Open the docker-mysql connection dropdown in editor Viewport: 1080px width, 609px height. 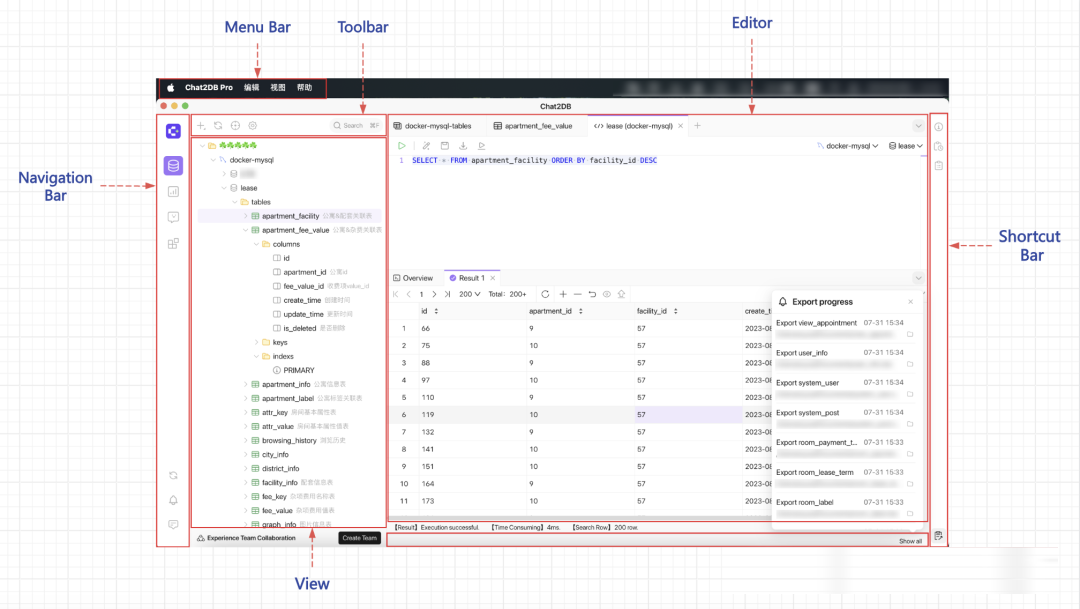[x=848, y=146]
